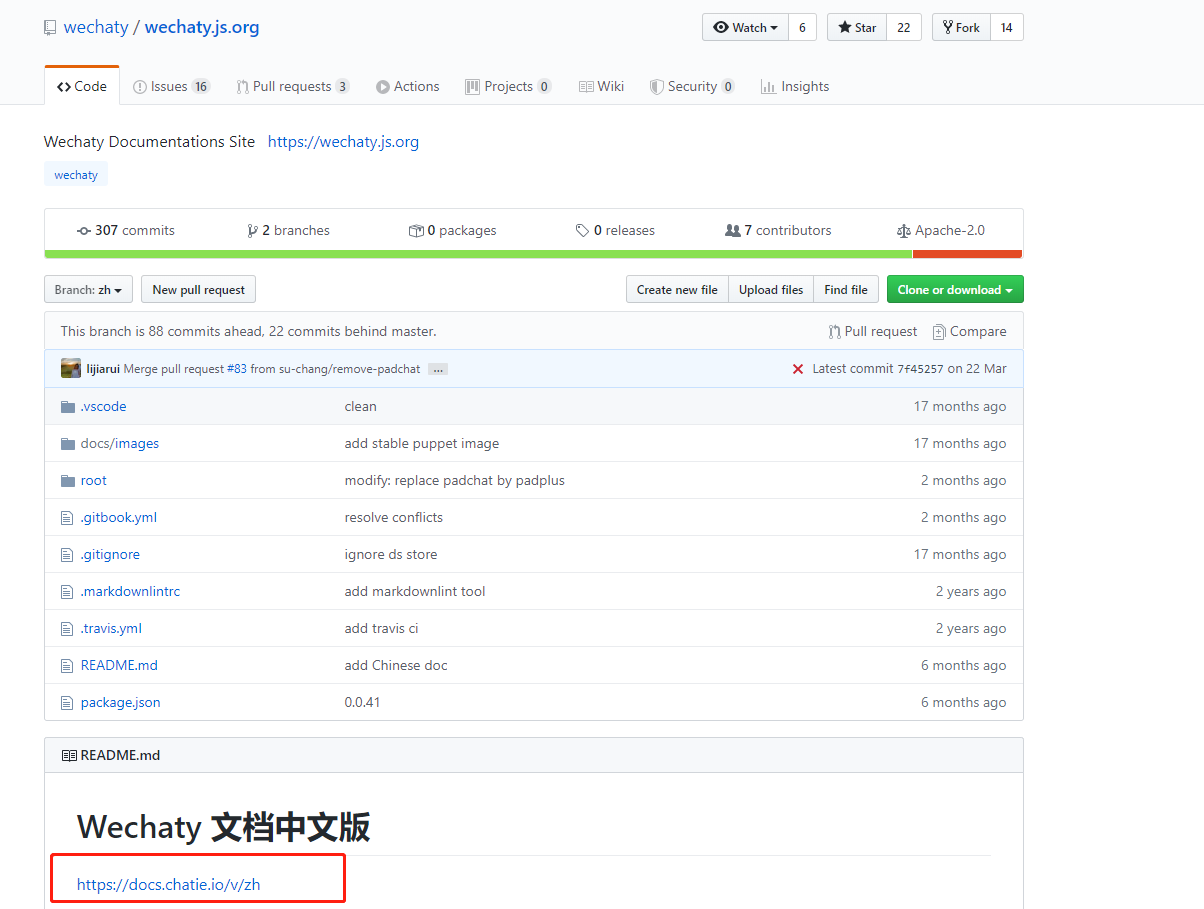Click the README.md header icon
This screenshot has height=909, width=1204.
pyautogui.click(x=69, y=755)
